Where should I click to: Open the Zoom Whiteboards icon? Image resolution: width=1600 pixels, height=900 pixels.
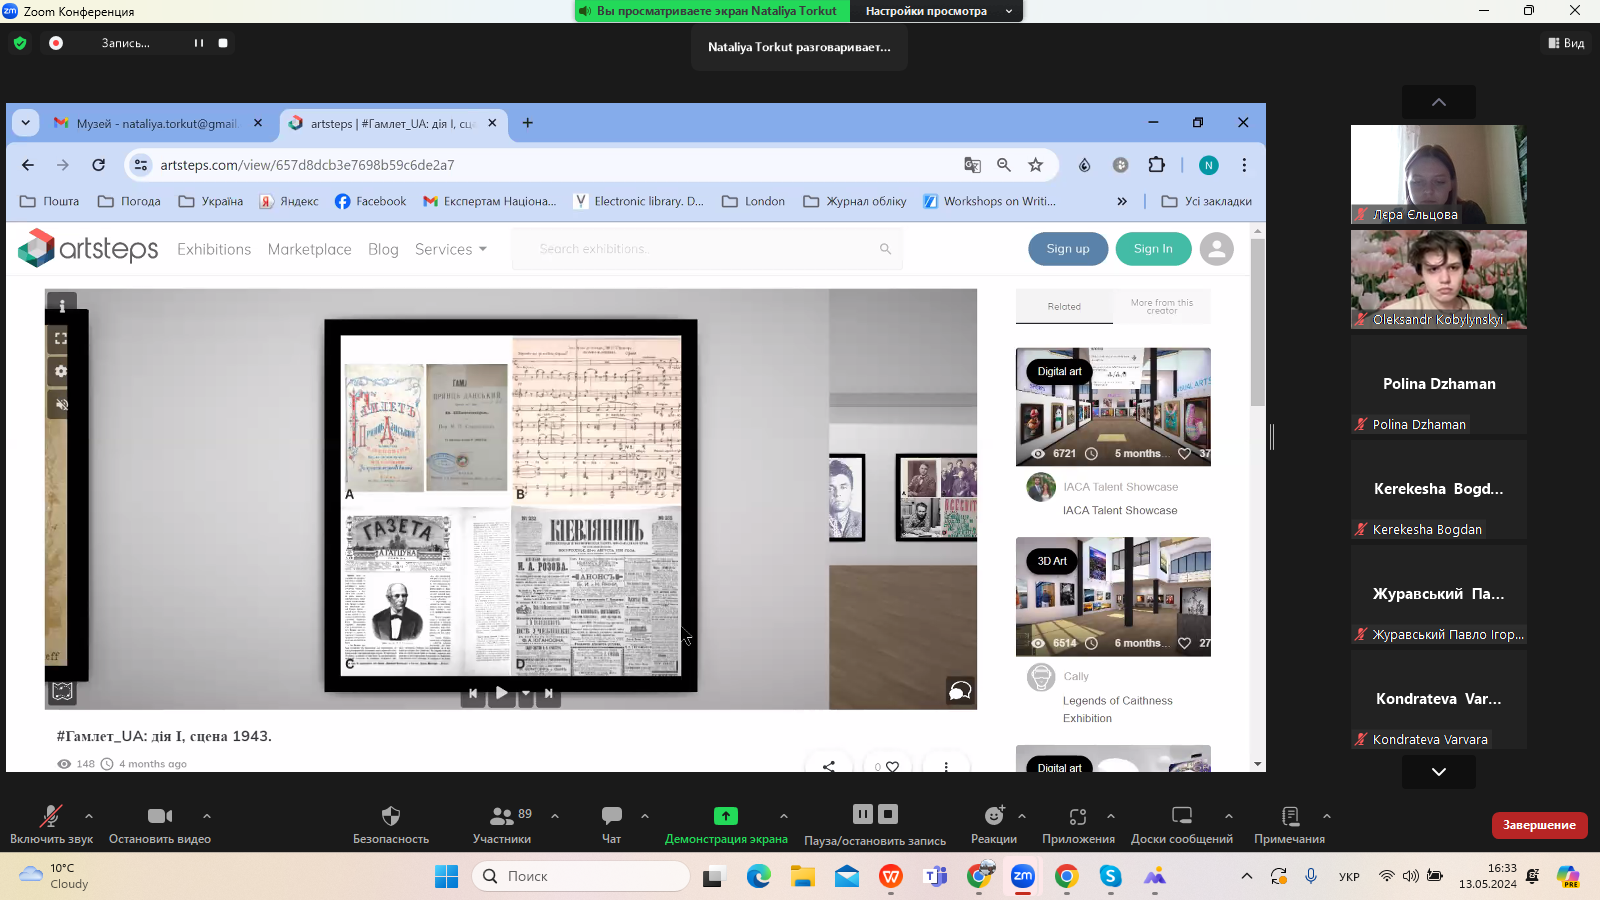click(x=1181, y=816)
